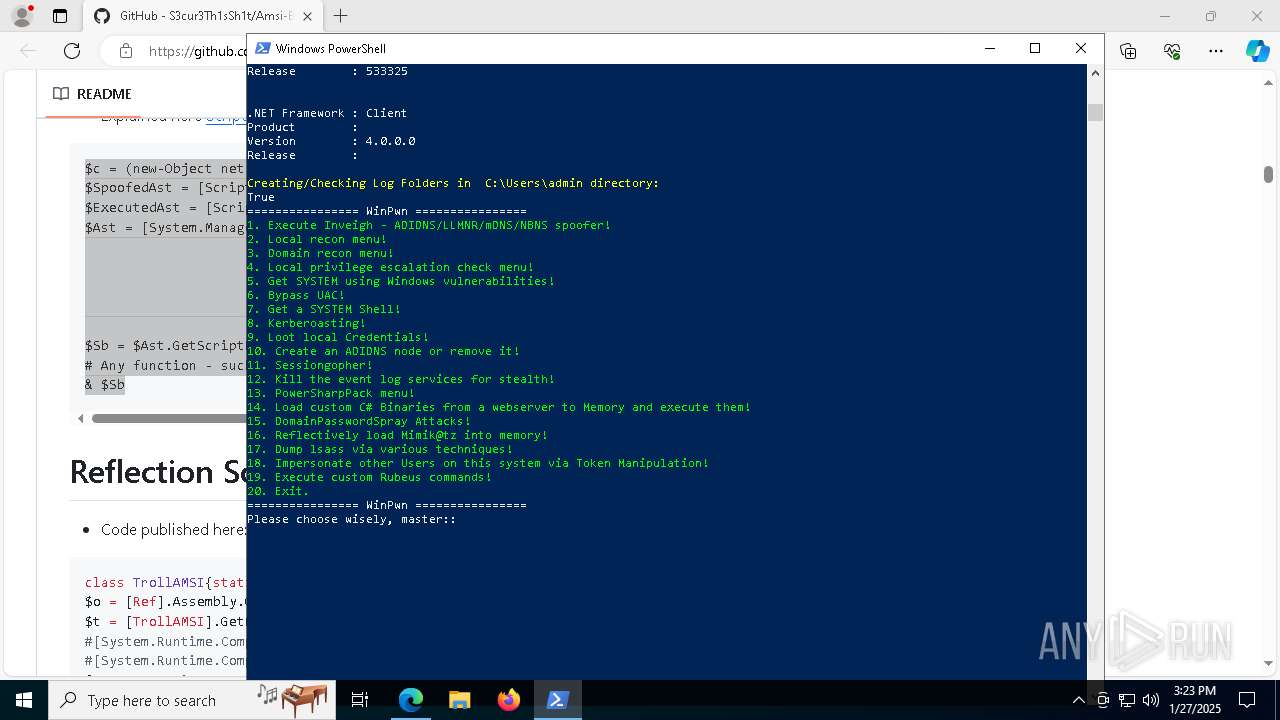This screenshot has height=720, width=1280.
Task: Click '20. Exit.' line
Action: 278,491
